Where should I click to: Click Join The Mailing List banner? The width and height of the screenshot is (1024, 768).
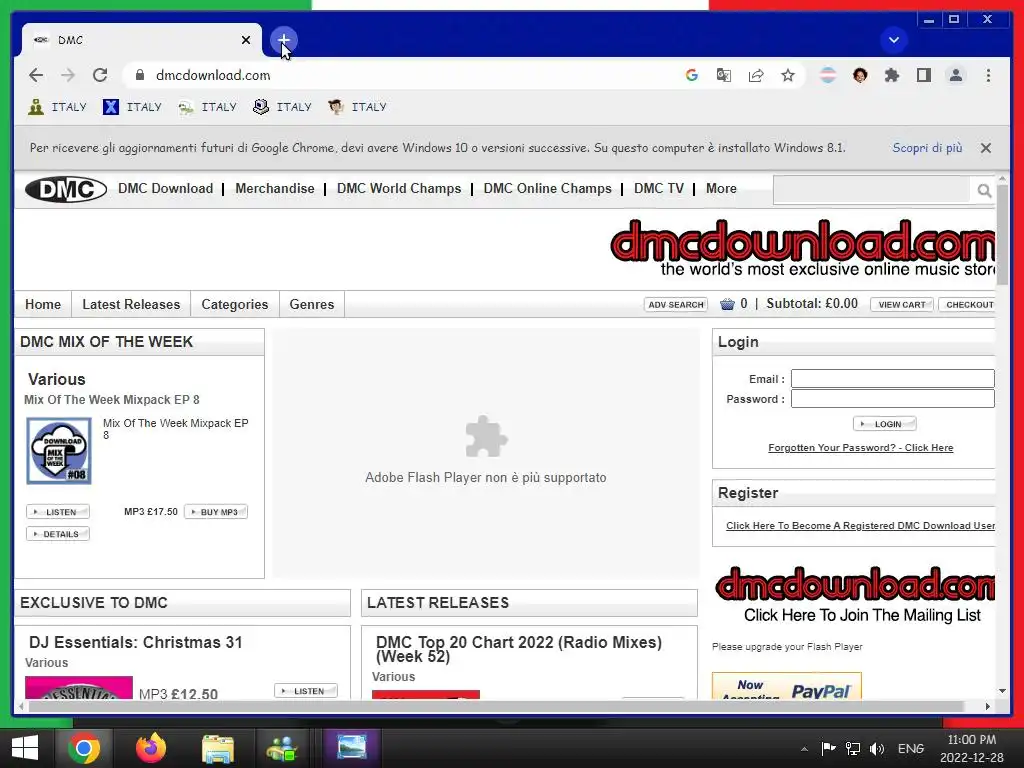(855, 595)
